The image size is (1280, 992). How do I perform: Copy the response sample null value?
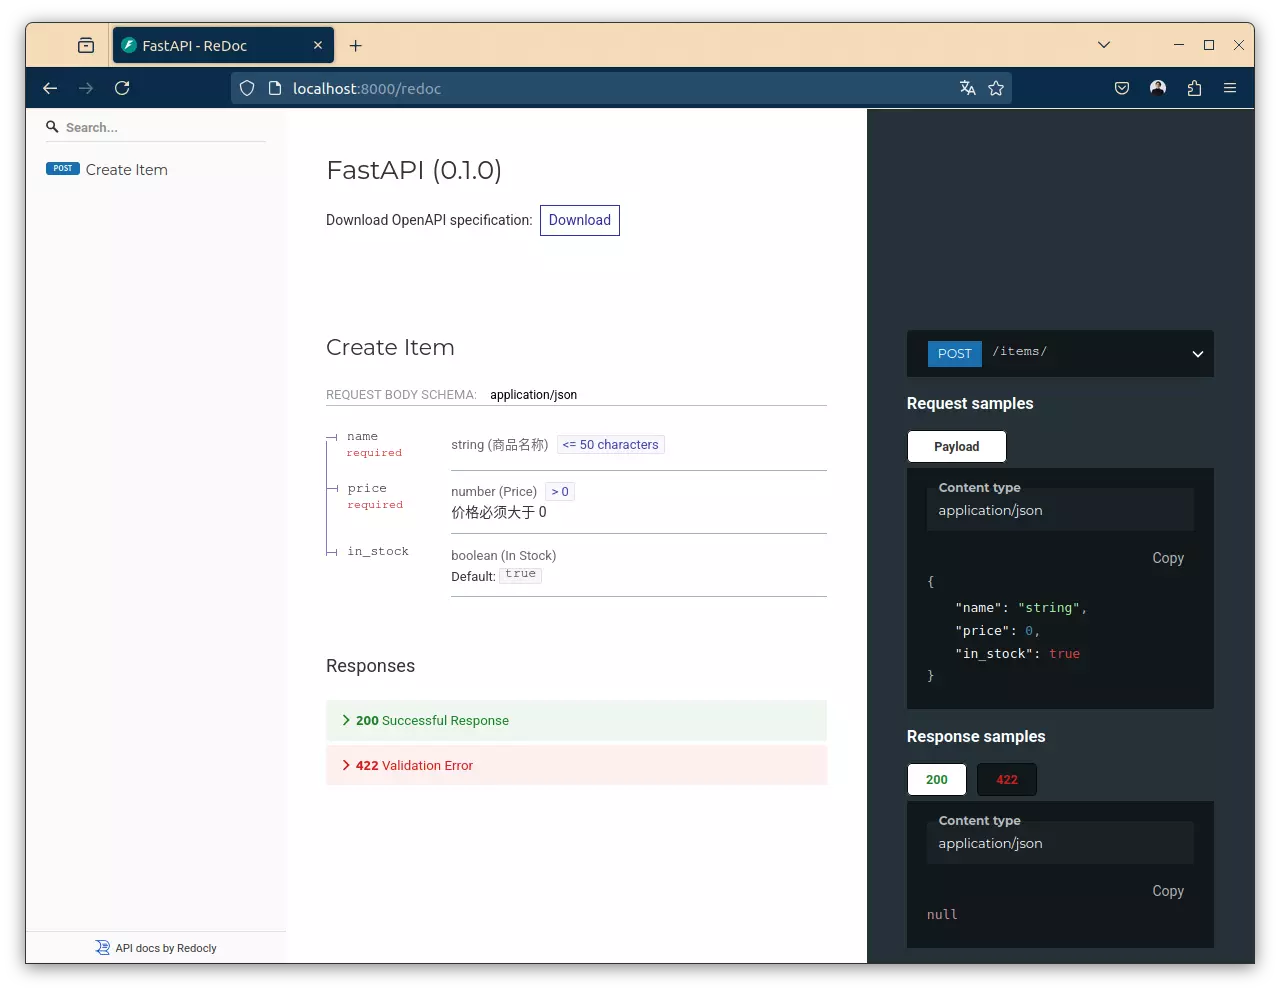tap(1168, 891)
